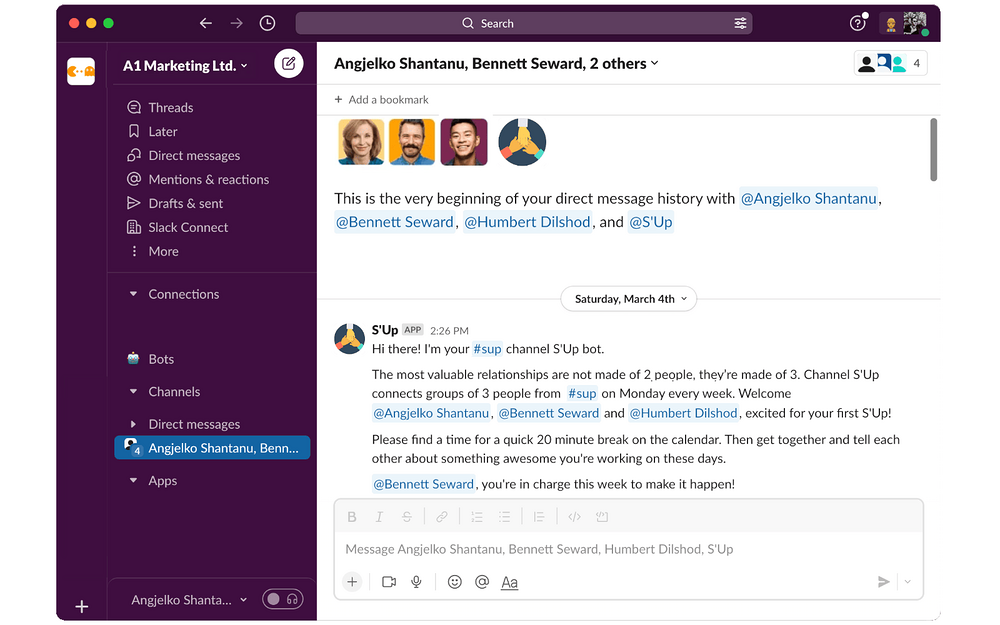Toggle the huddle headphones switch
Screen dimensions: 1000x625
coord(283,599)
